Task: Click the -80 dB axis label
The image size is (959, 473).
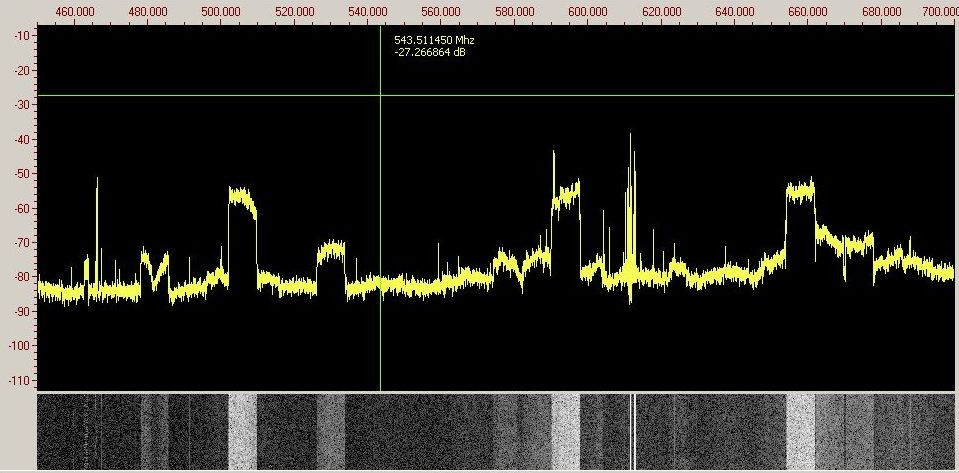Action: pos(21,277)
